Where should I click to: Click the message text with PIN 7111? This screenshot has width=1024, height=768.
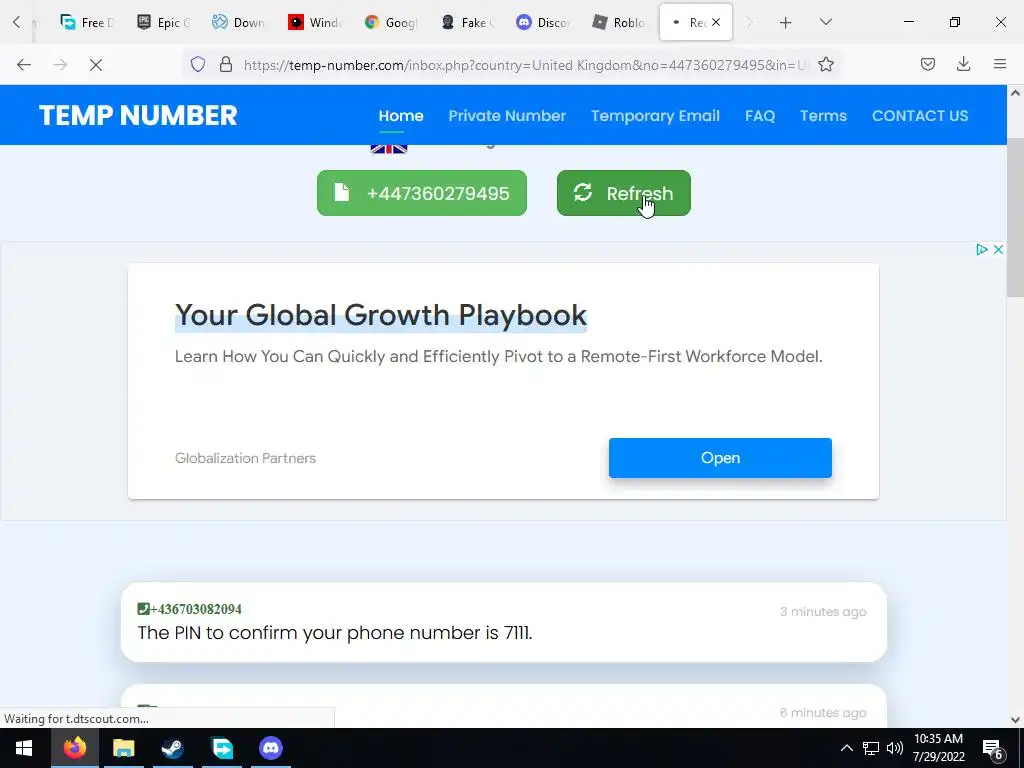(x=334, y=633)
